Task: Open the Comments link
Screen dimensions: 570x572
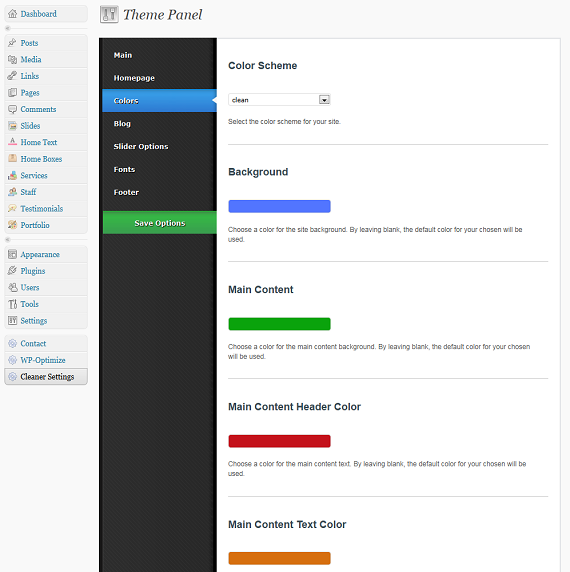Action: point(38,109)
